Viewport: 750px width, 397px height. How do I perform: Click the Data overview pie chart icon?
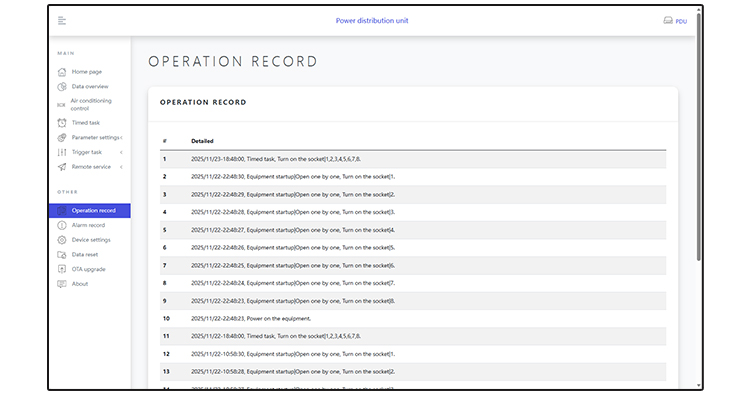click(x=62, y=87)
